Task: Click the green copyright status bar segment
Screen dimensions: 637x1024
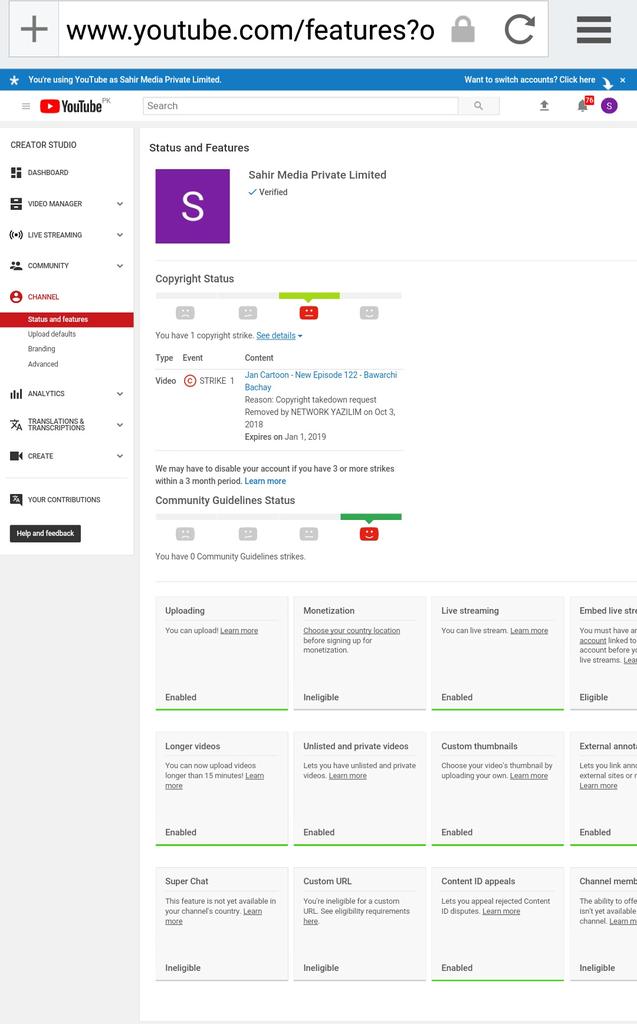Action: (x=309, y=296)
